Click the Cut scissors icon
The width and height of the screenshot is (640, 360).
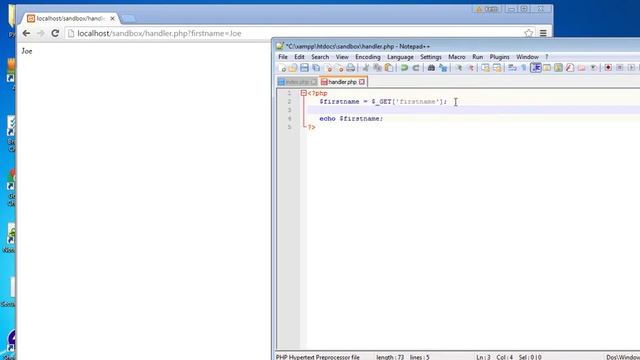pos(365,68)
